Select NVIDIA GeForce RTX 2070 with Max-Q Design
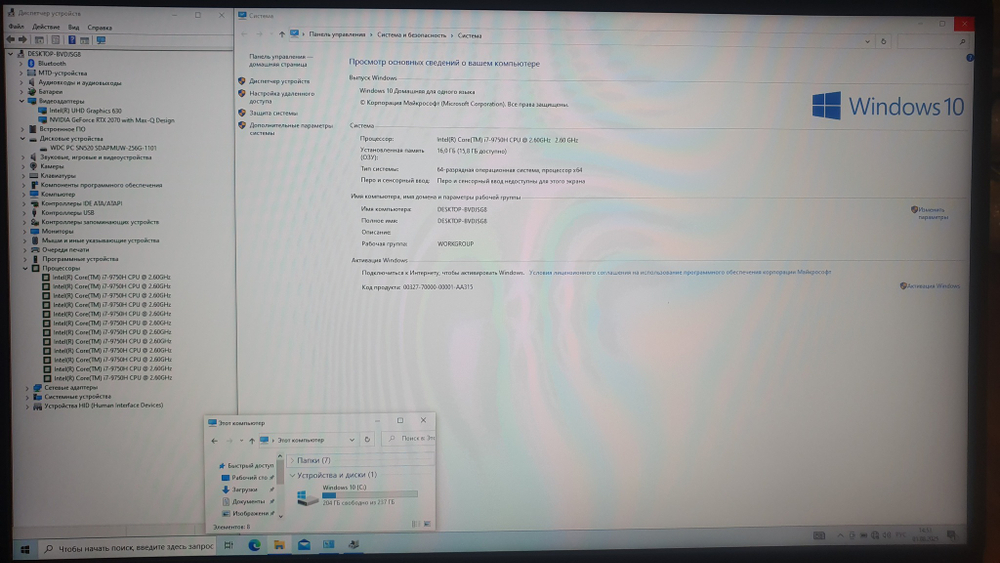Viewport: 1000px width, 563px height. (112, 120)
